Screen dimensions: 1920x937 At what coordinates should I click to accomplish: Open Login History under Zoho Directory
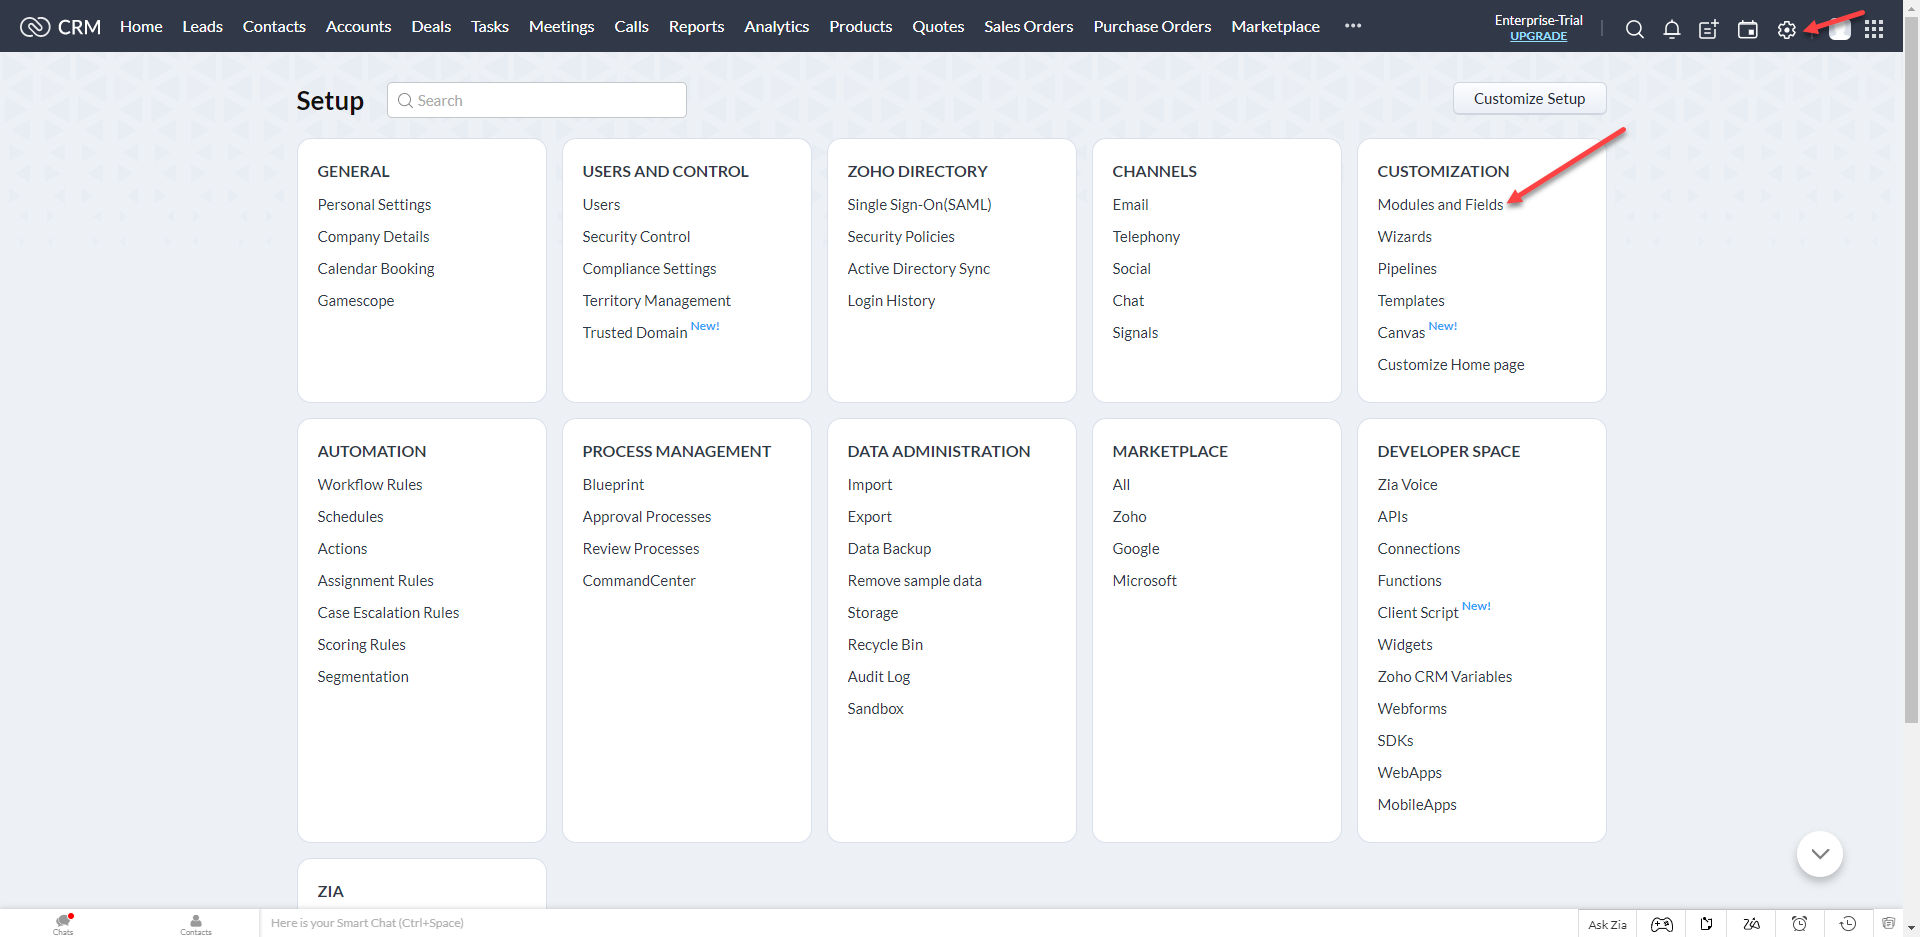pyautogui.click(x=891, y=300)
